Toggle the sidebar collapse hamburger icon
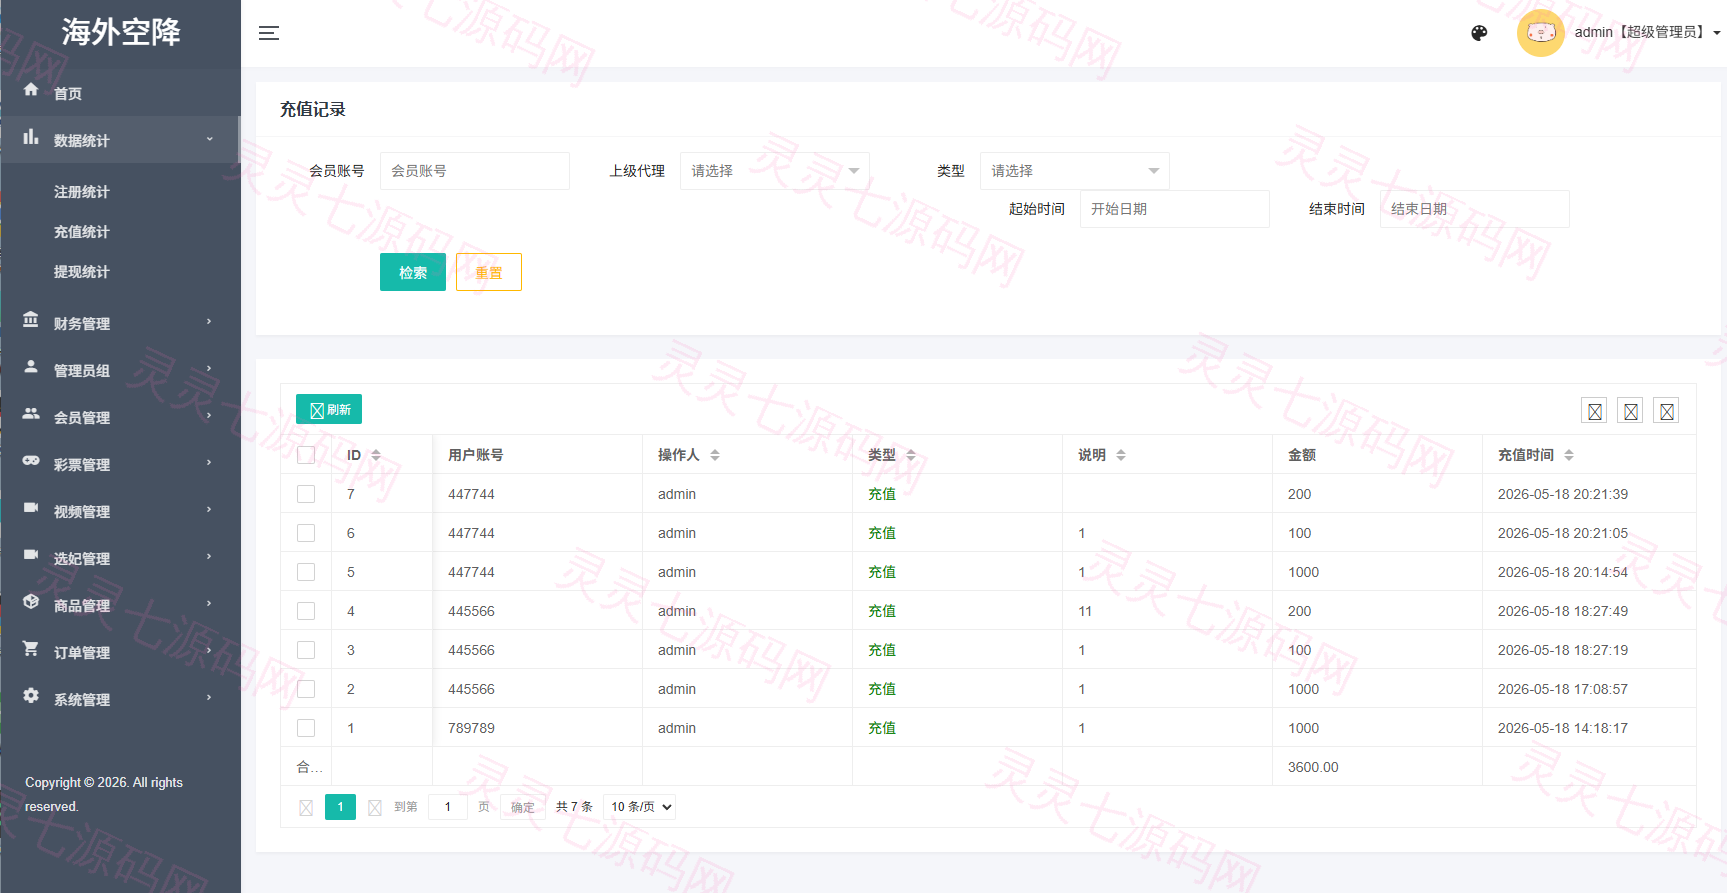The width and height of the screenshot is (1727, 893). point(269,33)
